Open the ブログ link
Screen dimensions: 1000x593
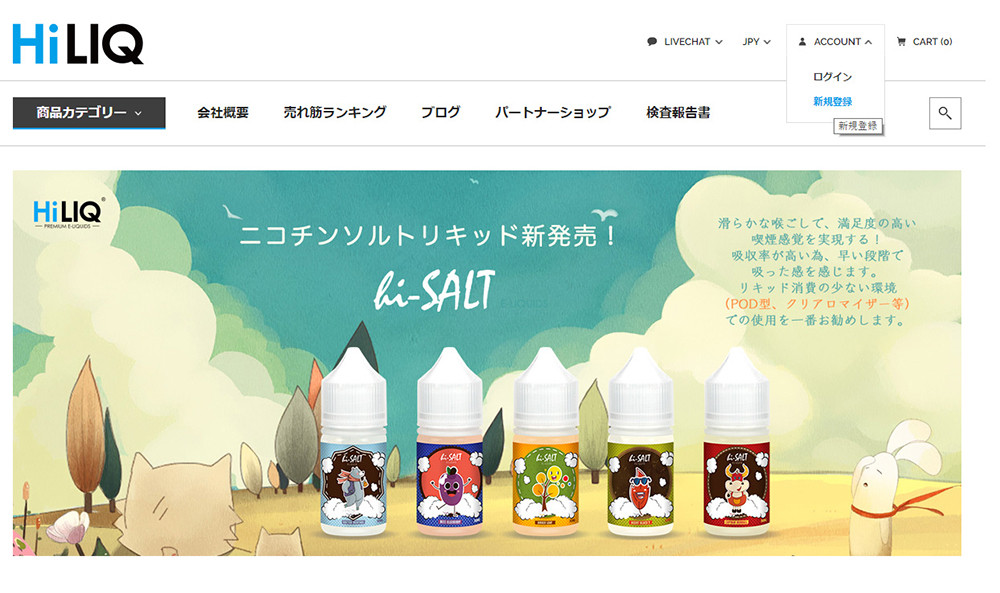tap(440, 113)
